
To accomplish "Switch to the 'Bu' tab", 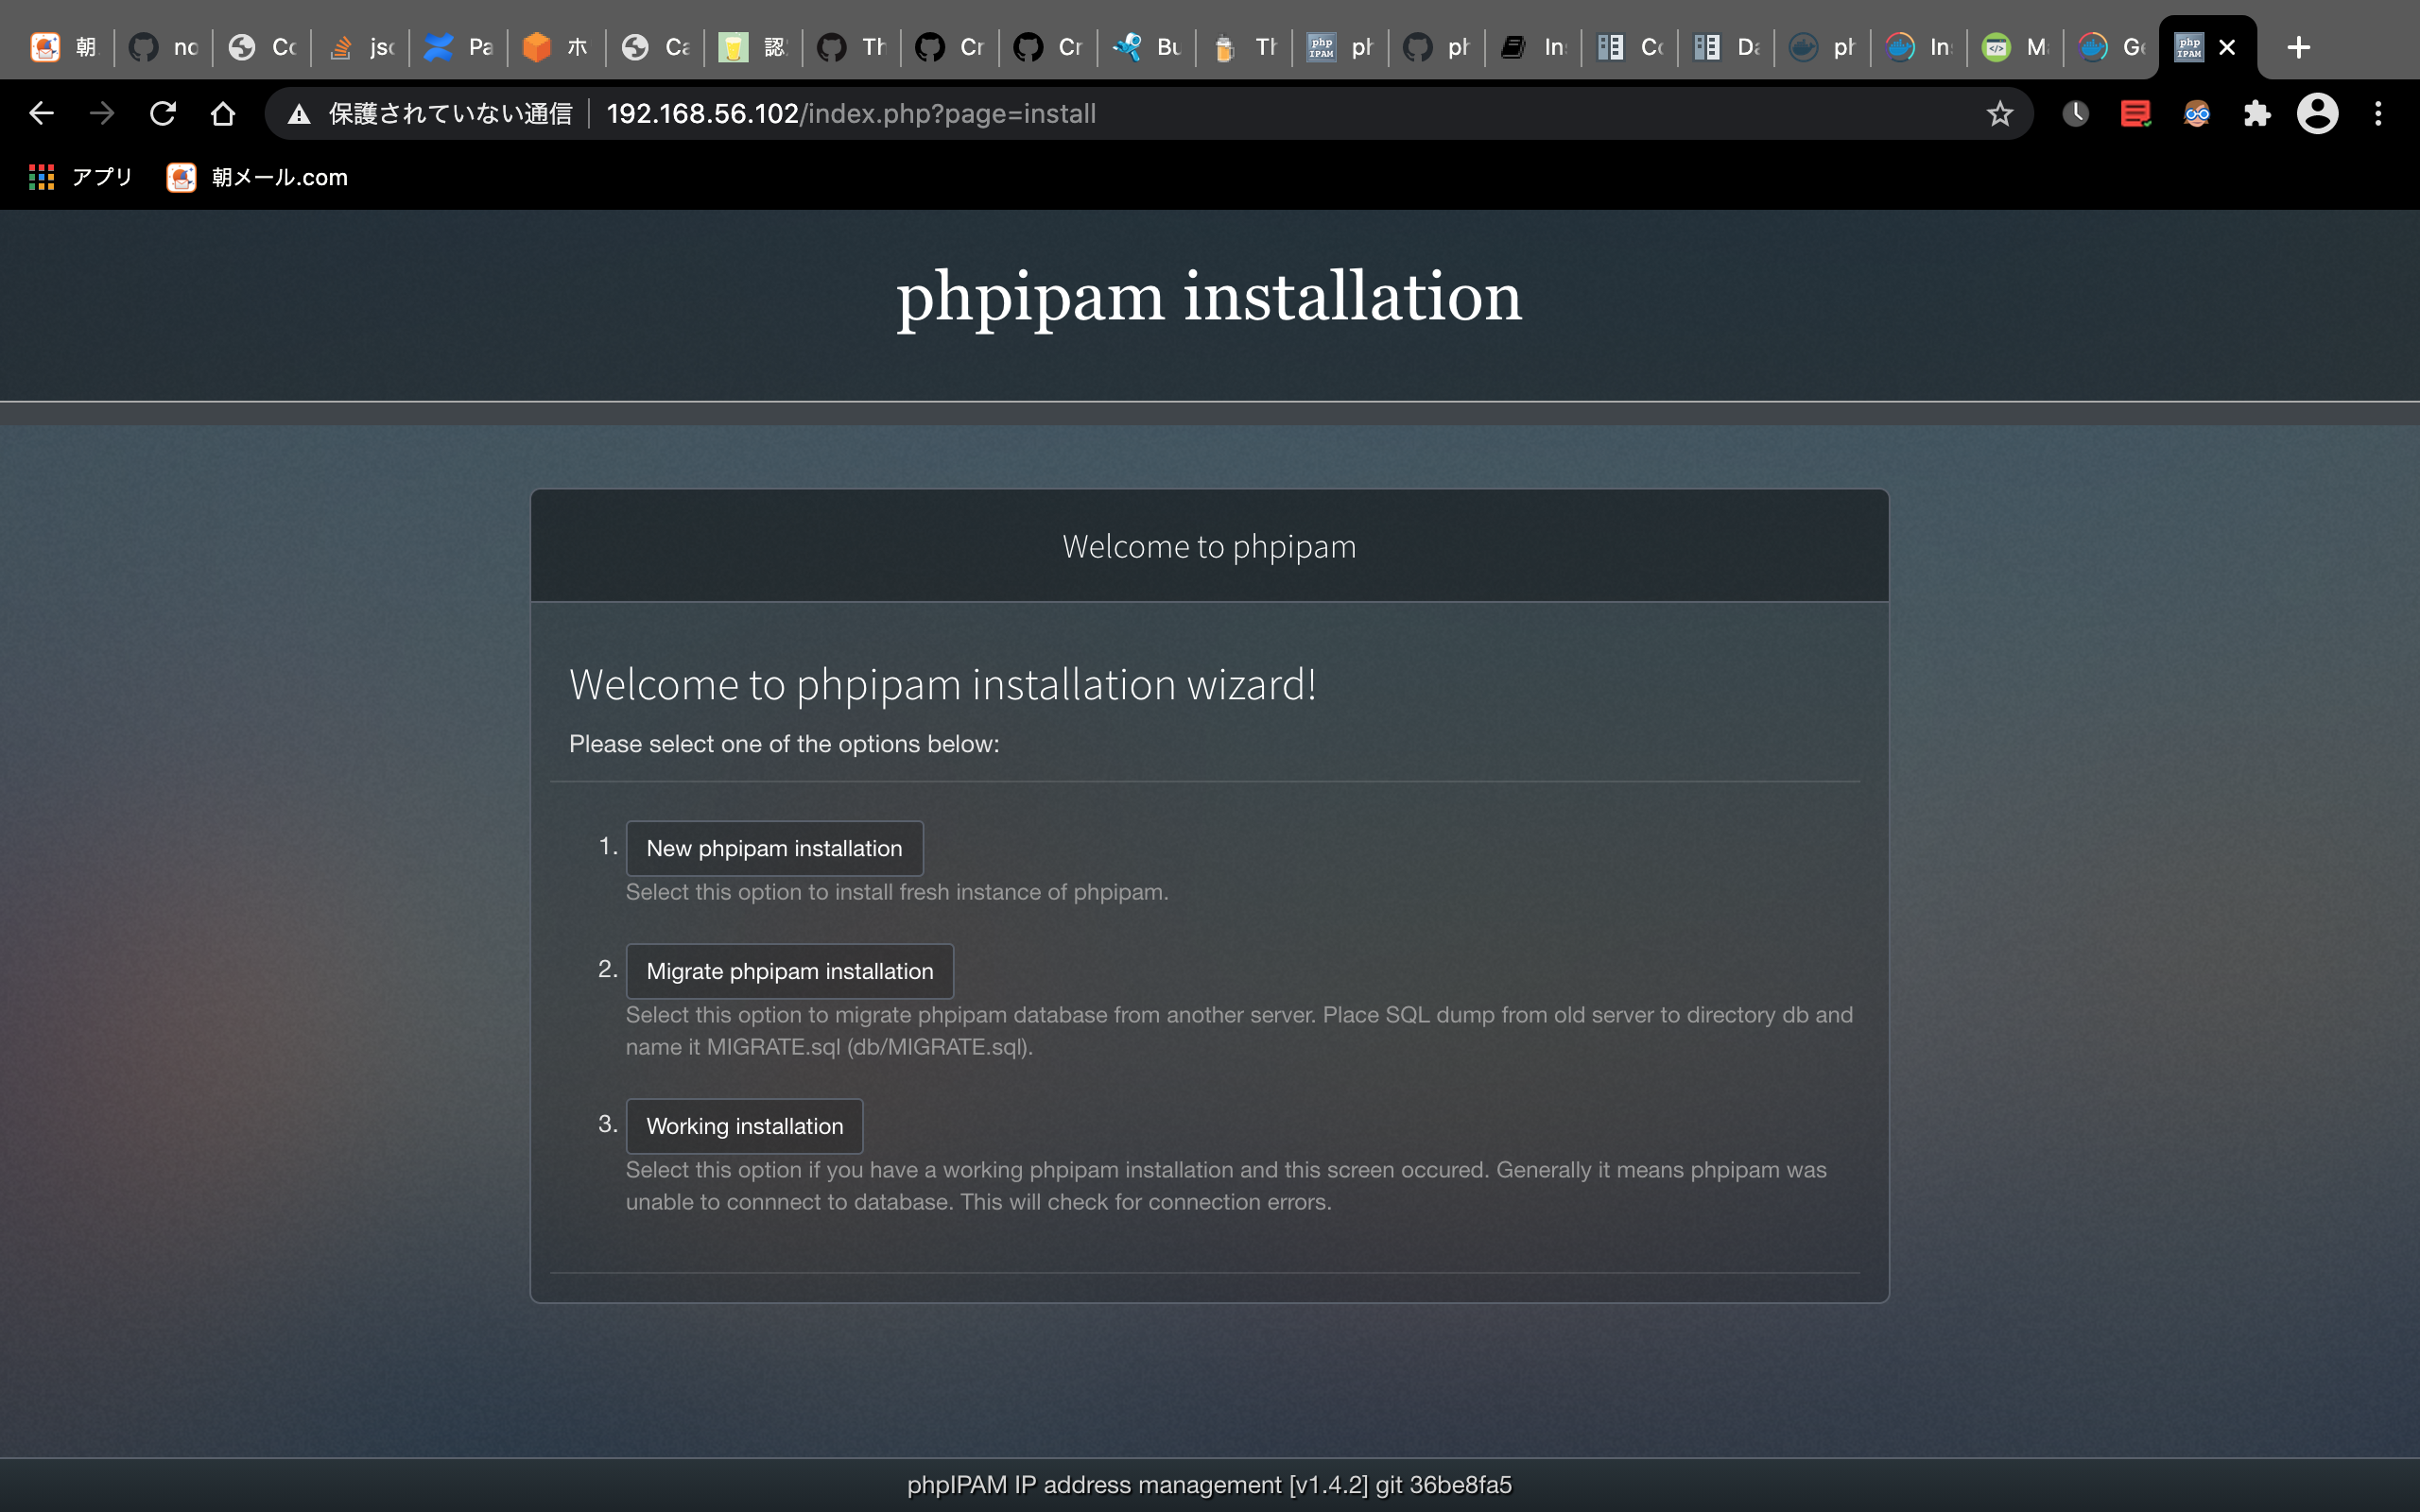I will point(1146,47).
